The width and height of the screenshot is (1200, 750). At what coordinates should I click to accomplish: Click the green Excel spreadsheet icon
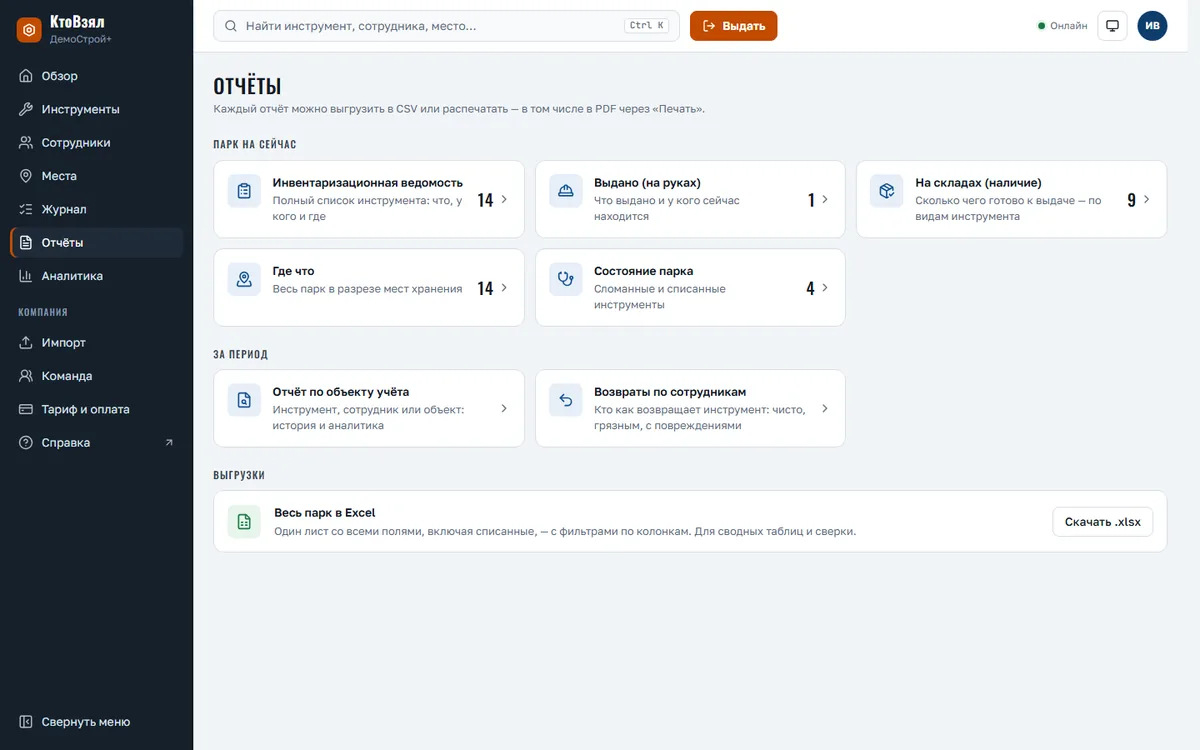(x=244, y=521)
